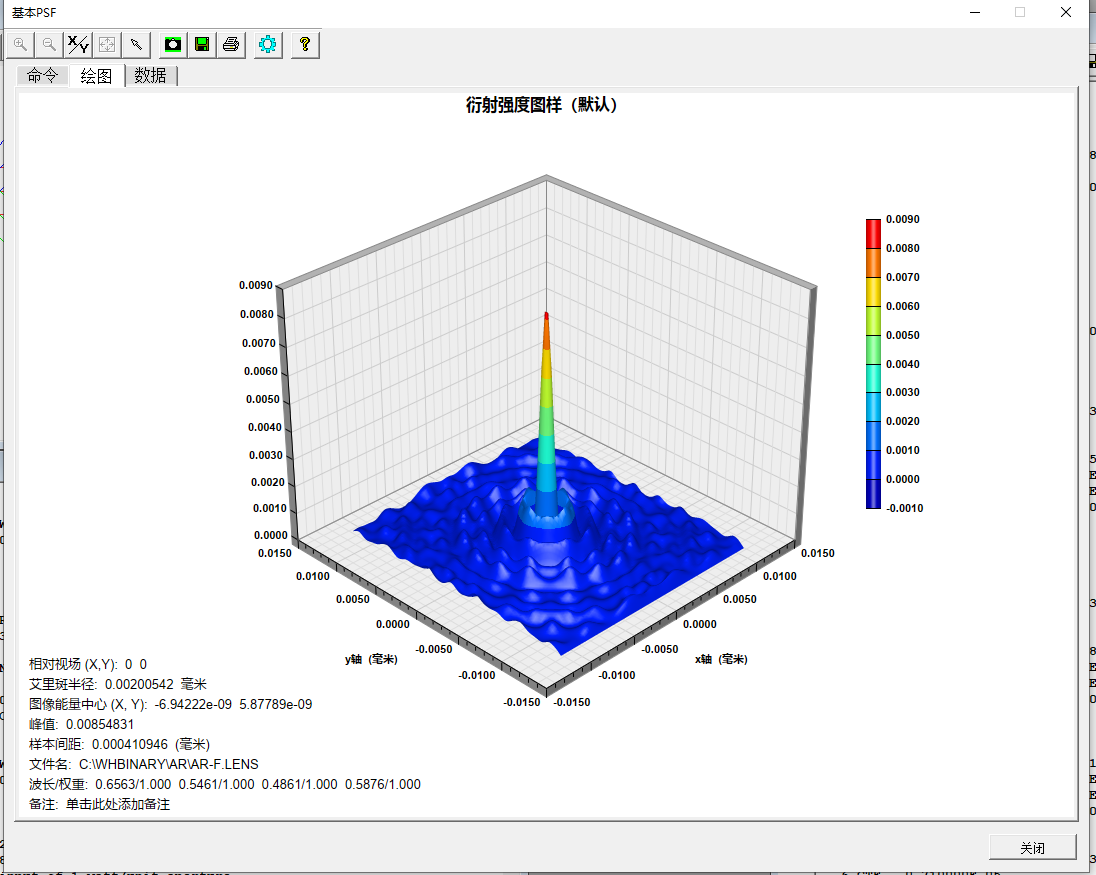The height and width of the screenshot is (875, 1096).
Task: Select the pen annotation tool
Action: coord(135,44)
